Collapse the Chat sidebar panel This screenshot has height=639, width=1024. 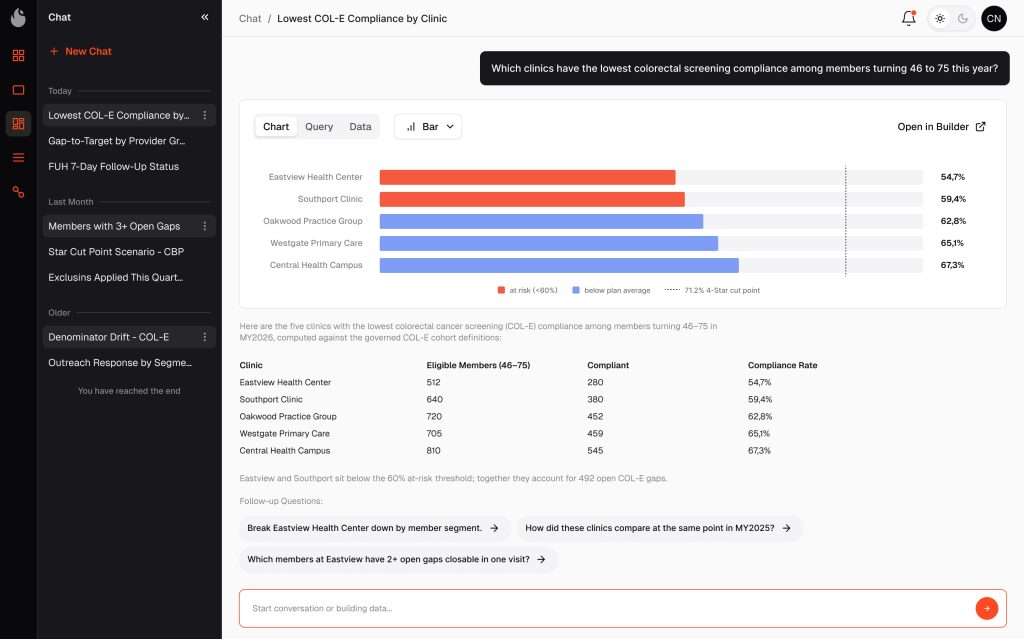tap(204, 17)
